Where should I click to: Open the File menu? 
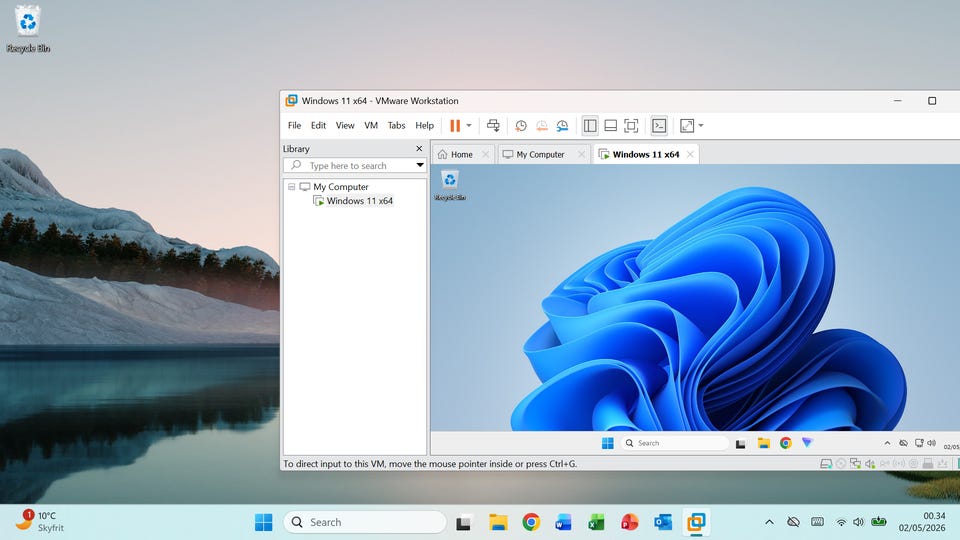[x=294, y=125]
